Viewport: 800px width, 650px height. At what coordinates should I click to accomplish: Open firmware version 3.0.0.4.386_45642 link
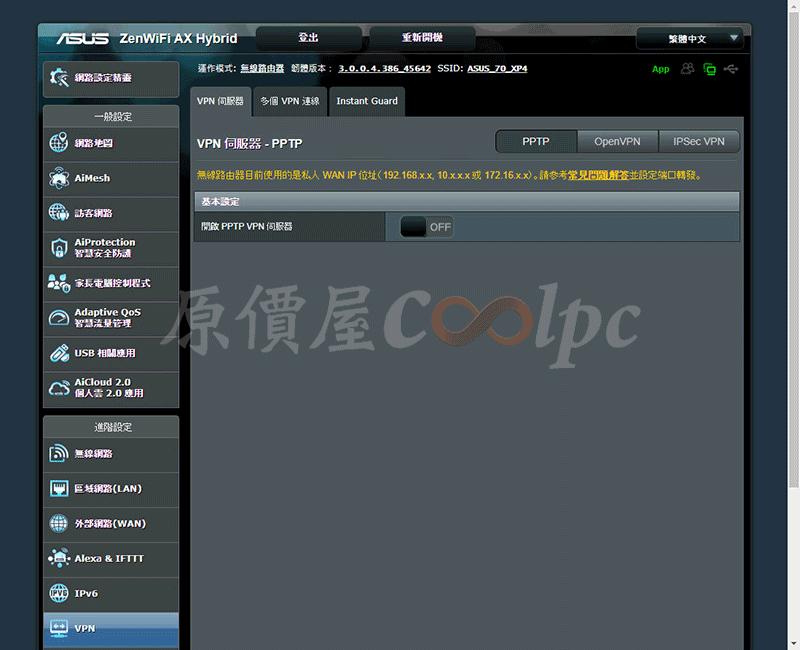click(384, 68)
